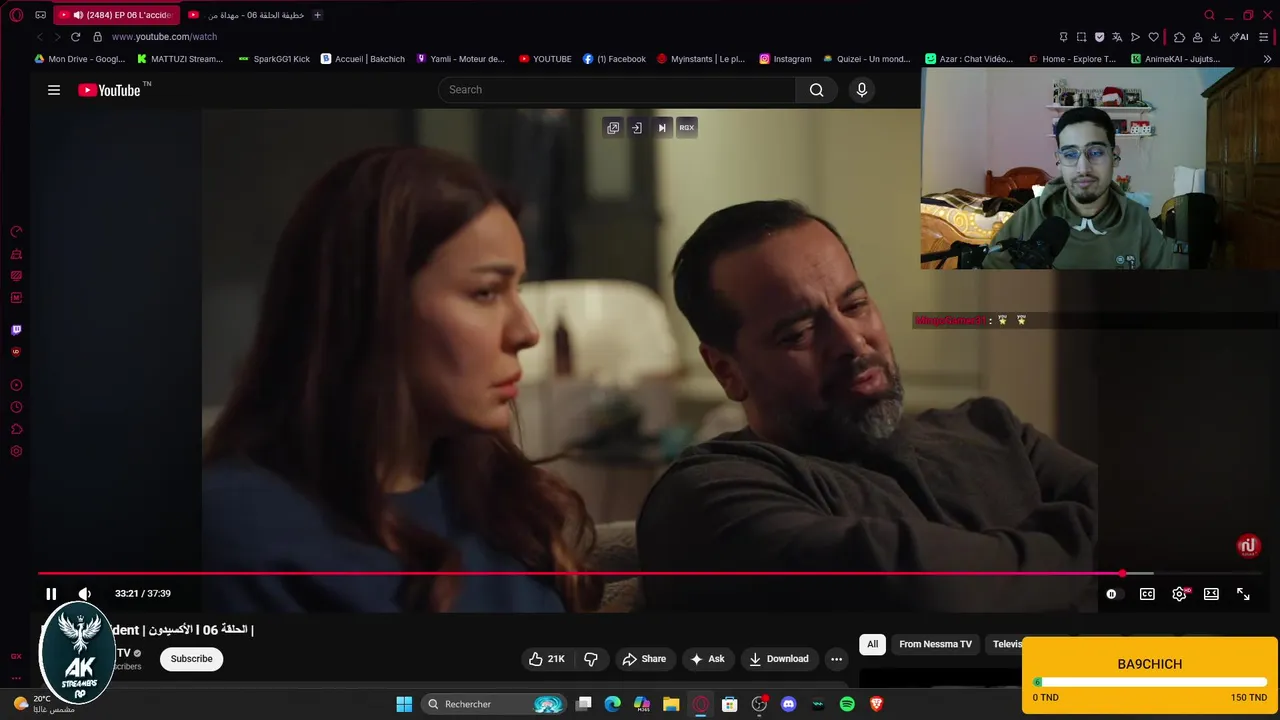
Task: Open the Opera sidebar settings
Action: pyautogui.click(x=16, y=451)
